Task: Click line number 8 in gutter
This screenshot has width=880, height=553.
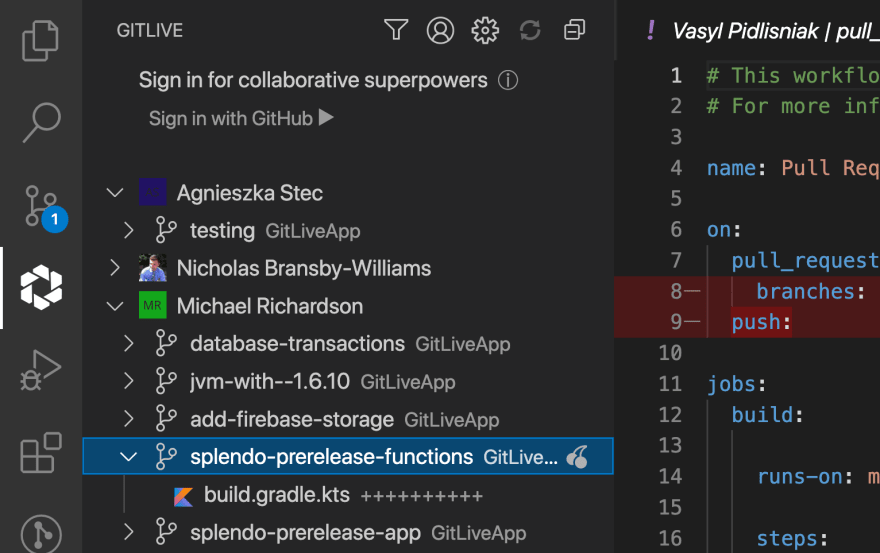Action: tap(676, 291)
